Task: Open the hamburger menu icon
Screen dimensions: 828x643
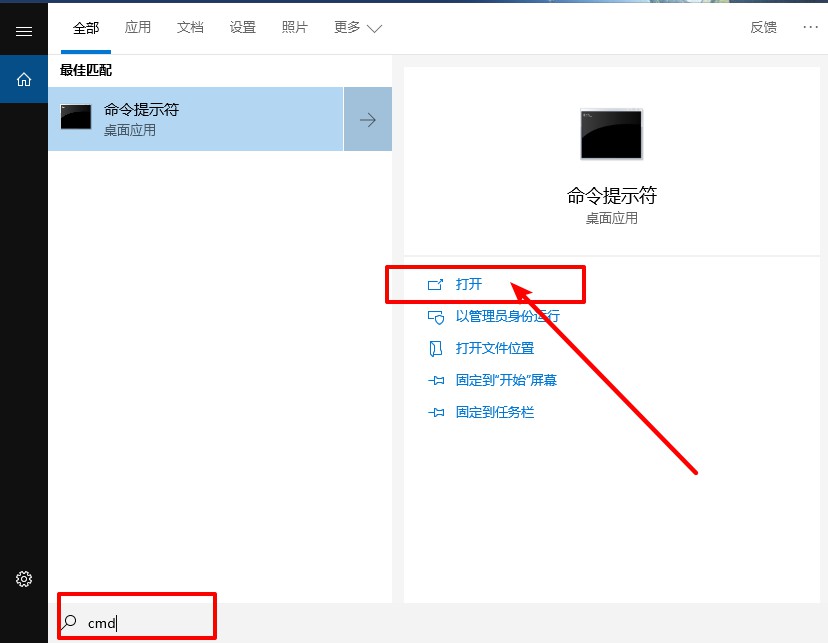Action: tap(24, 30)
